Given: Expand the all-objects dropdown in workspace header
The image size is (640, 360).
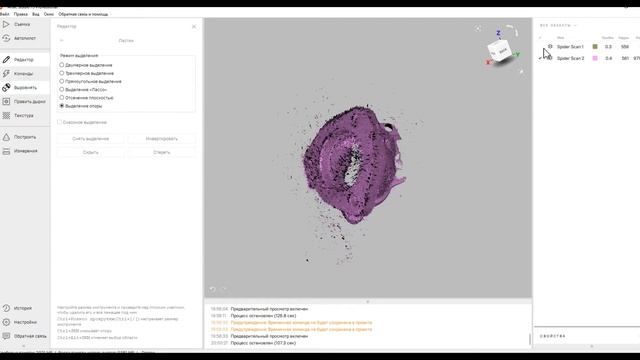Looking at the screenshot, I should point(575,25).
